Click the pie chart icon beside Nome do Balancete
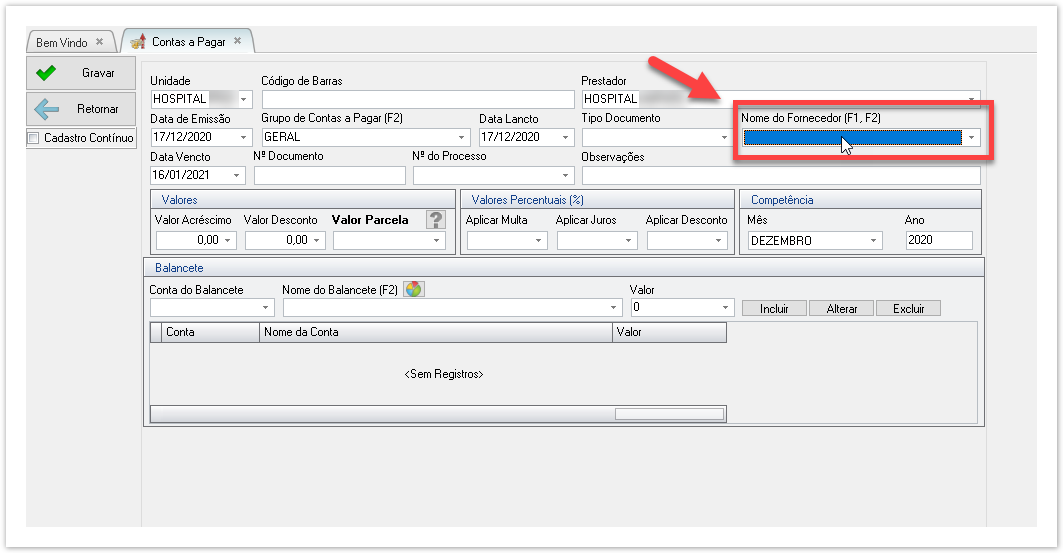 (x=413, y=290)
